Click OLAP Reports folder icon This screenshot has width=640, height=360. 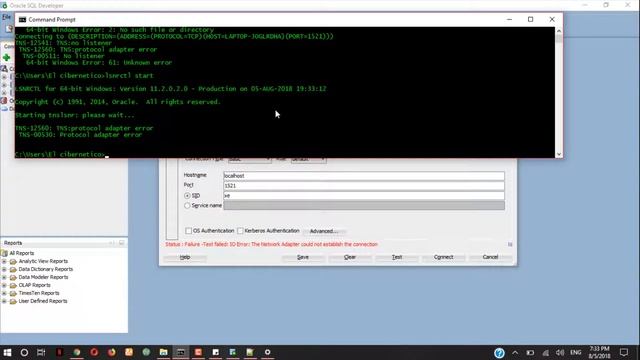click(x=13, y=285)
